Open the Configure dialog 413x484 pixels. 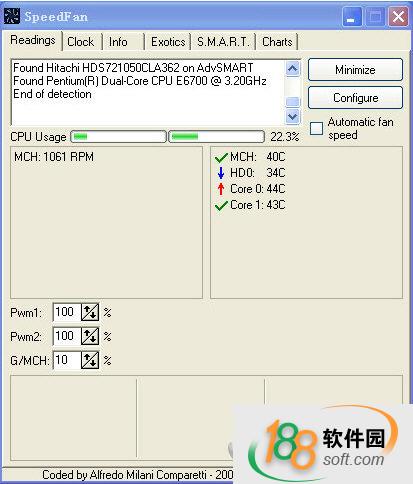tap(355, 98)
